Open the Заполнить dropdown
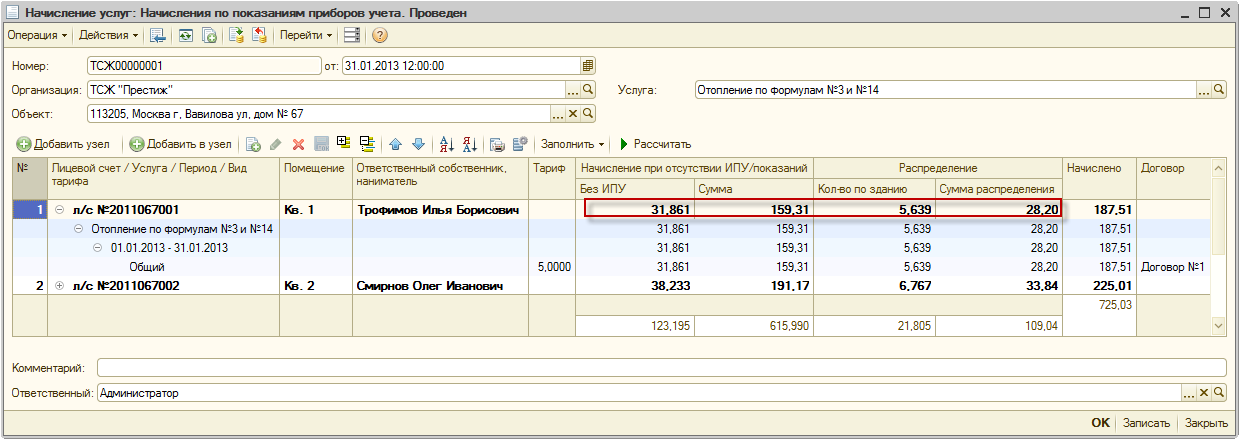The image size is (1239, 439). coord(573,144)
